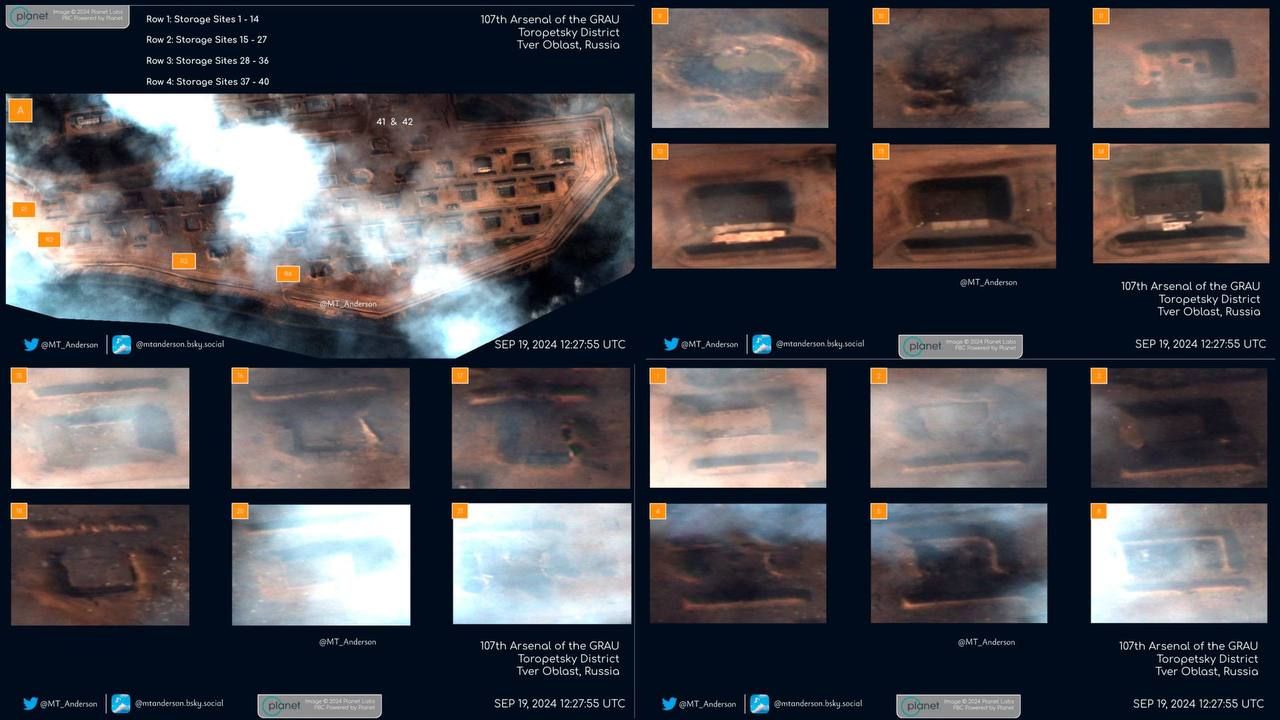Click the Bluesky icon below the overview map
Image resolution: width=1280 pixels, height=720 pixels.
(x=122, y=344)
